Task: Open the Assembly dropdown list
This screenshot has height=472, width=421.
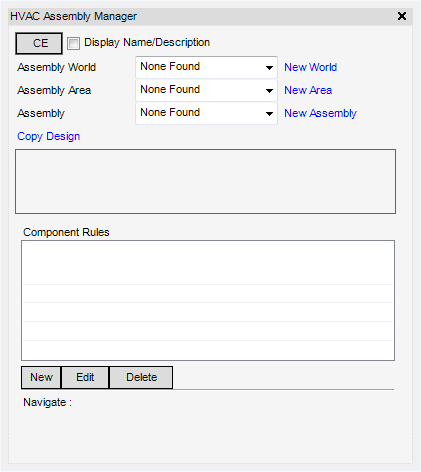Action: [206, 113]
